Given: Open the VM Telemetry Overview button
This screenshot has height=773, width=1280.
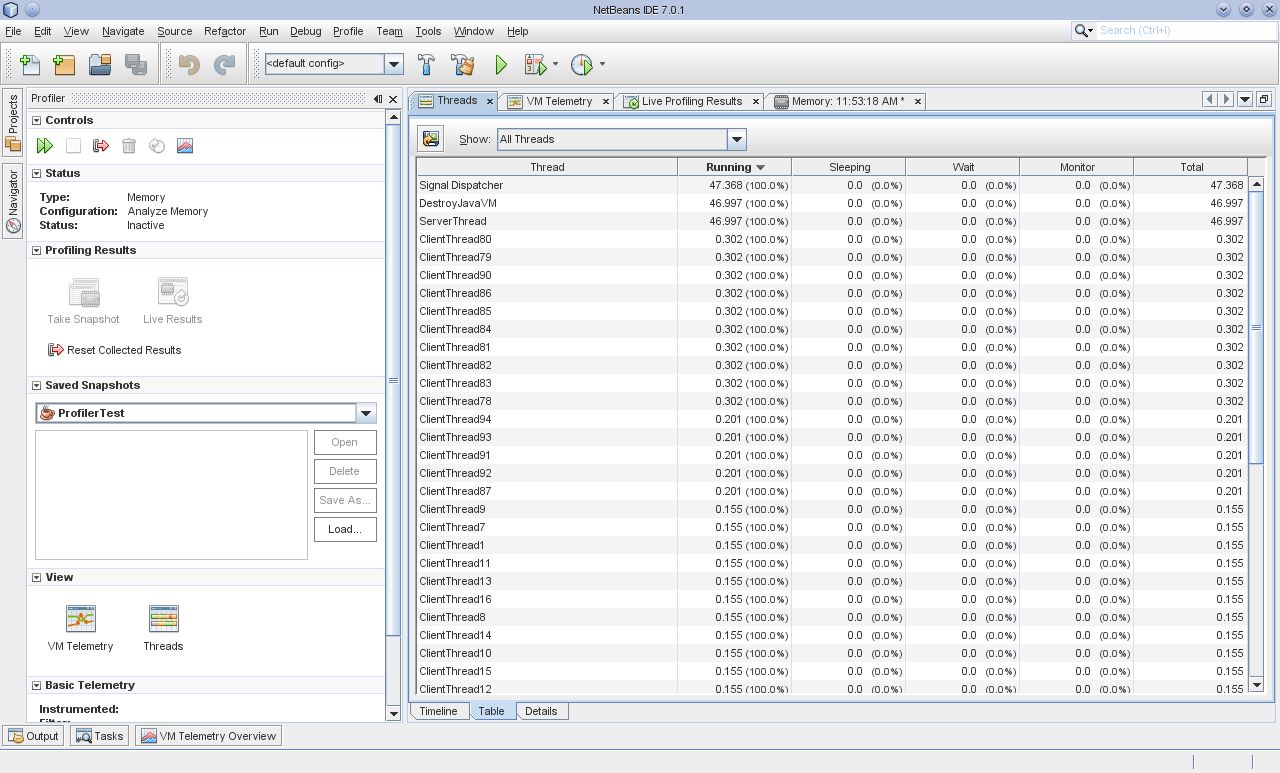Looking at the screenshot, I should (209, 736).
